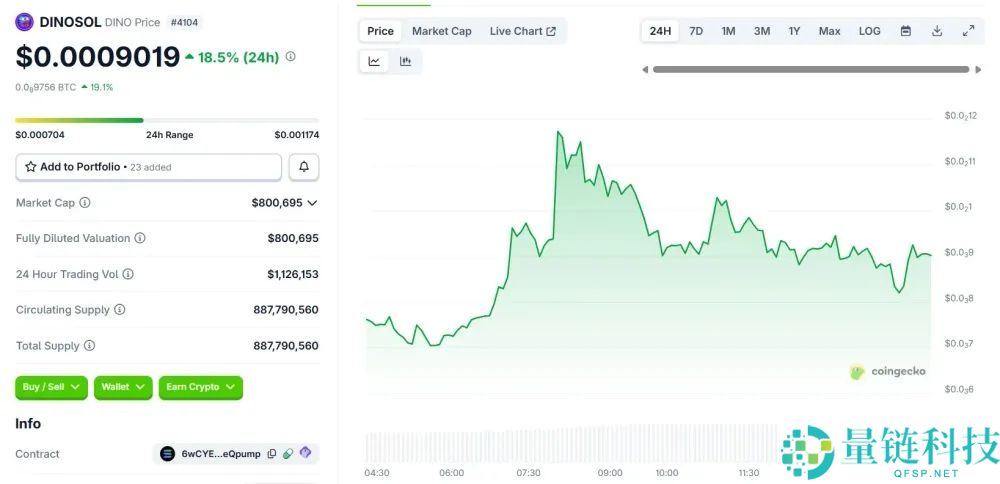Image resolution: width=1000 pixels, height=484 pixels.
Task: Click the info icon beside Market Cap
Action: tap(85, 203)
